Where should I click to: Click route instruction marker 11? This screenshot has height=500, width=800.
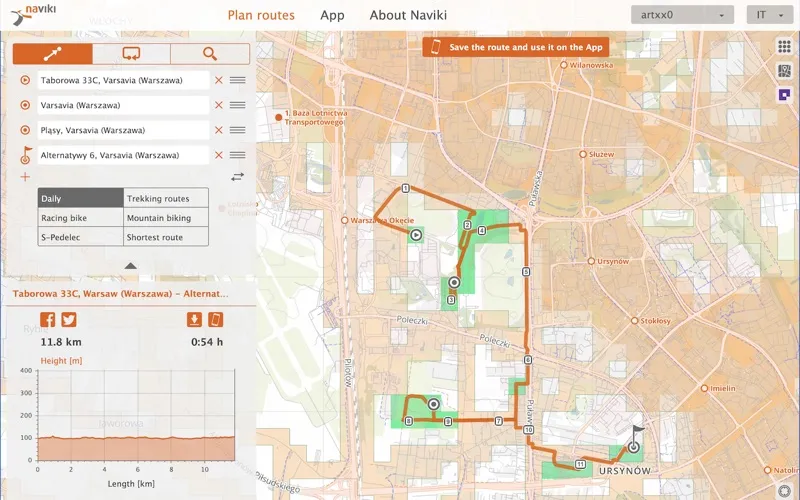pyautogui.click(x=580, y=464)
